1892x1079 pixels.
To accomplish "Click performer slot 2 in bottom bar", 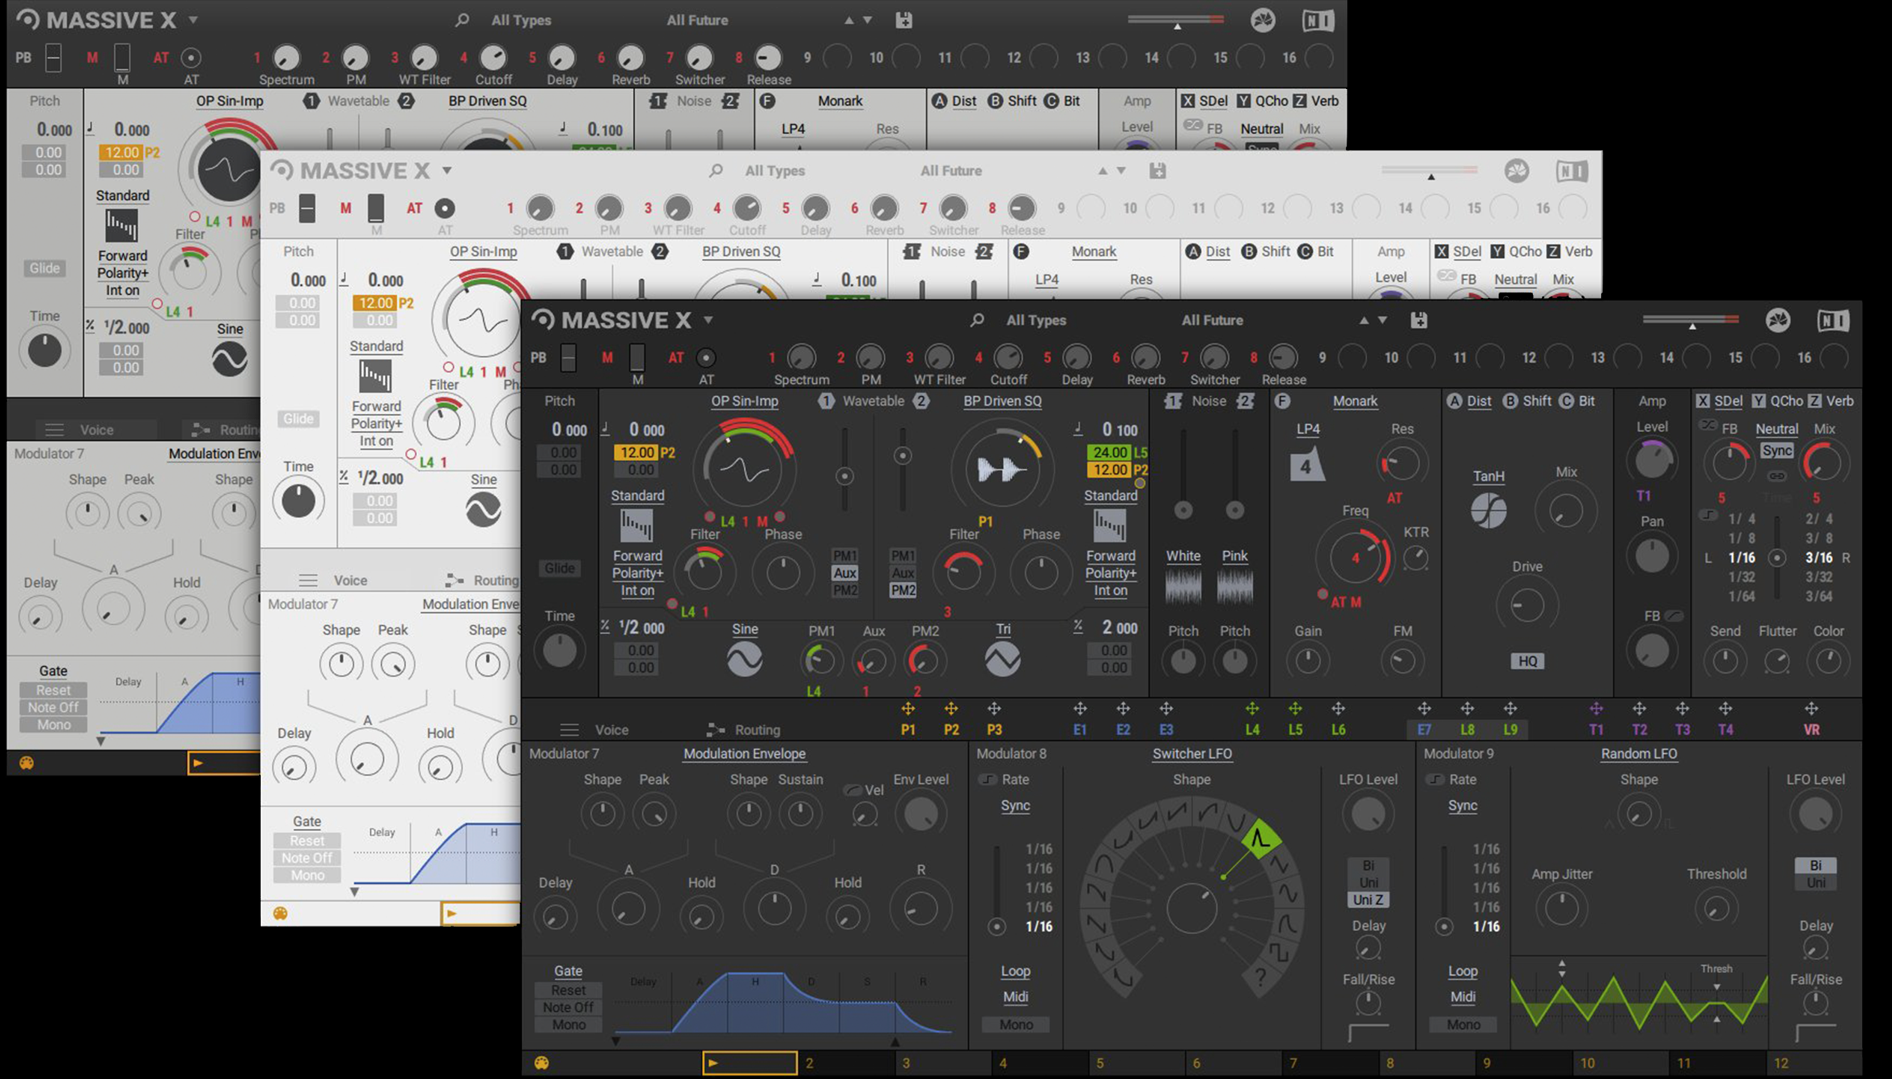I will [x=849, y=1063].
